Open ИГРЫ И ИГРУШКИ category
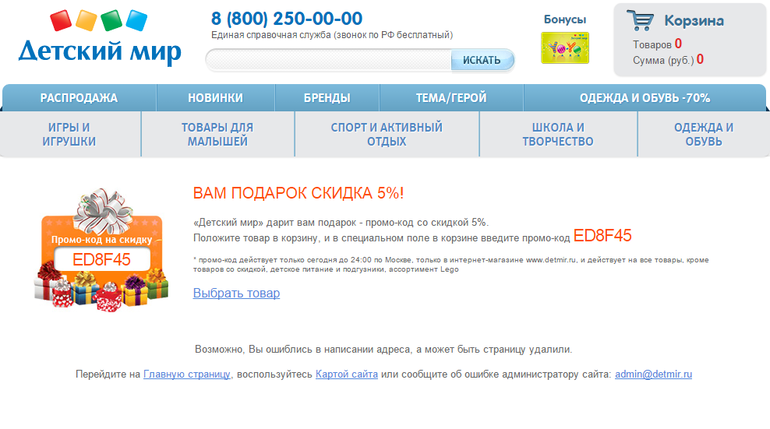The height and width of the screenshot is (429, 770). click(x=69, y=135)
